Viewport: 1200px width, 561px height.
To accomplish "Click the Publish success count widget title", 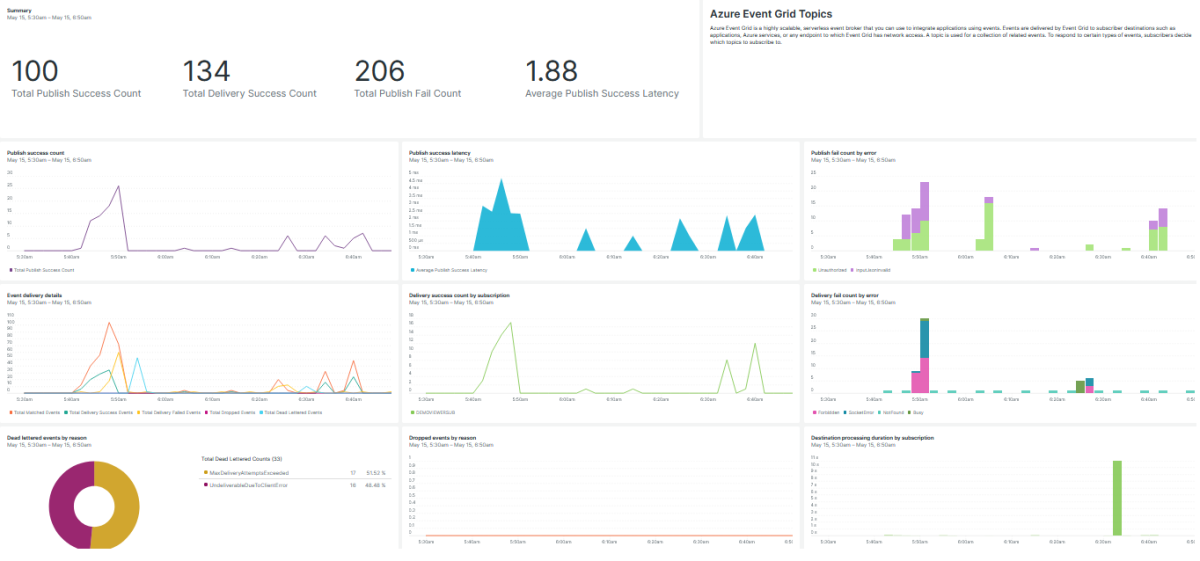I will (x=35, y=153).
